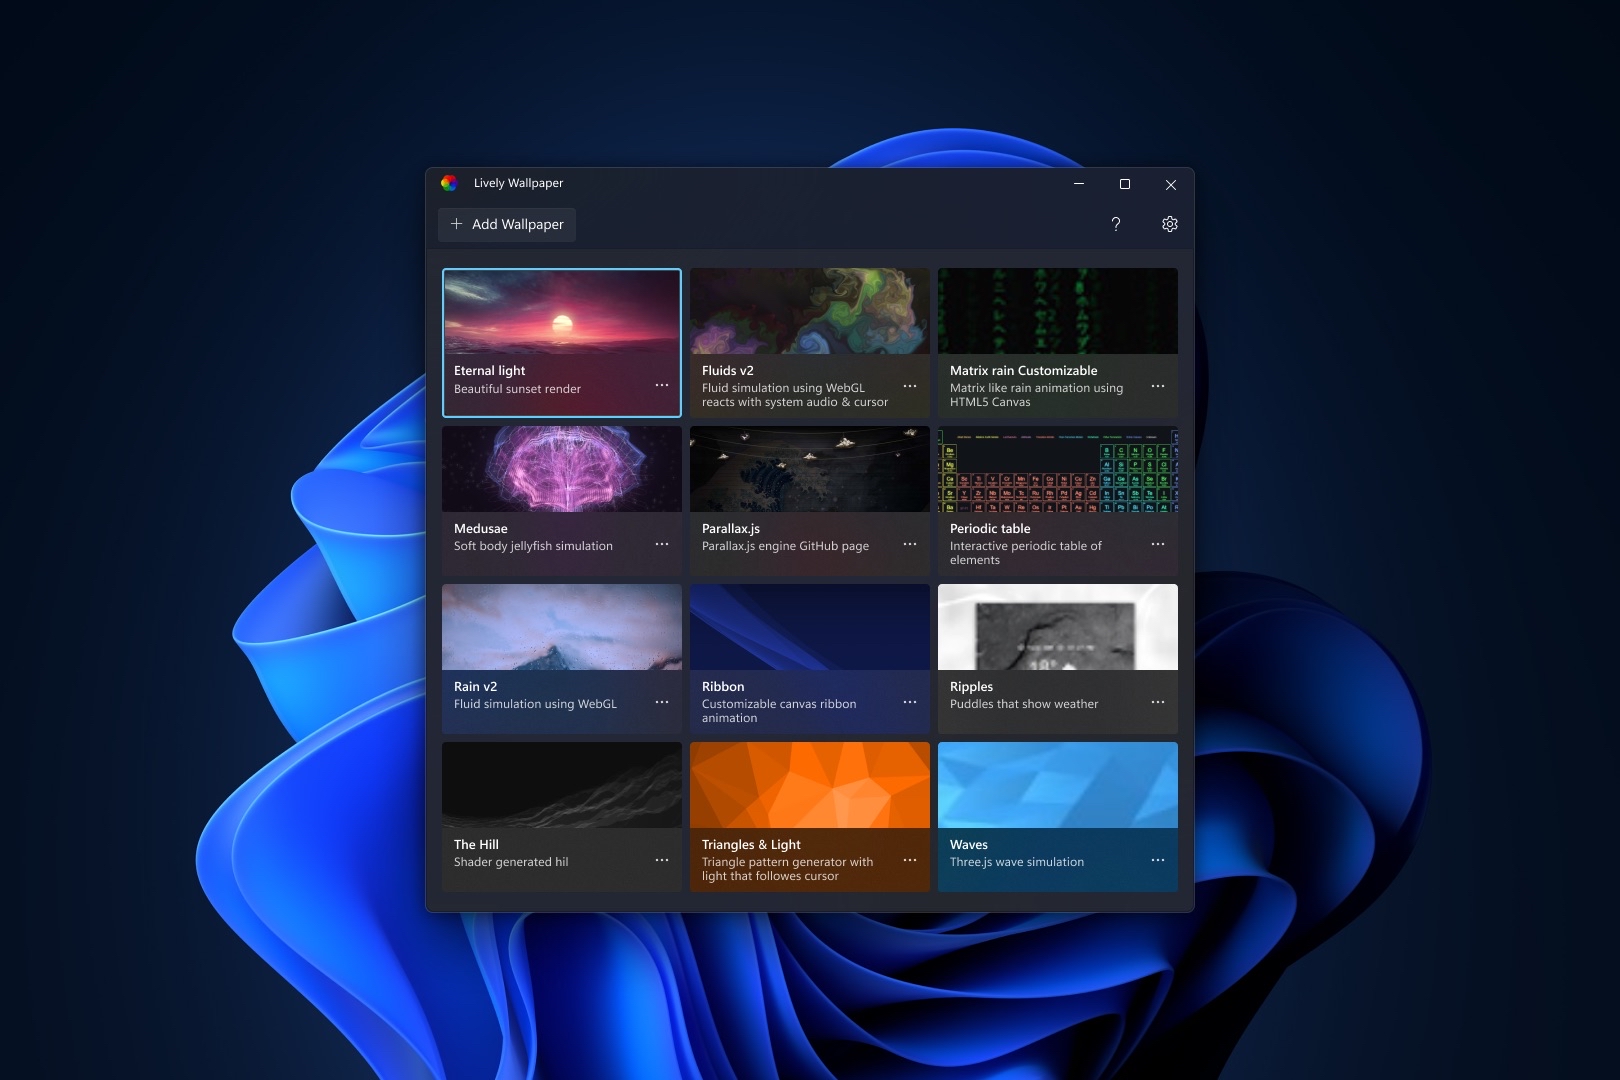Image resolution: width=1620 pixels, height=1080 pixels.
Task: Pick the Waves blue thumbnail
Action: coord(1058,785)
